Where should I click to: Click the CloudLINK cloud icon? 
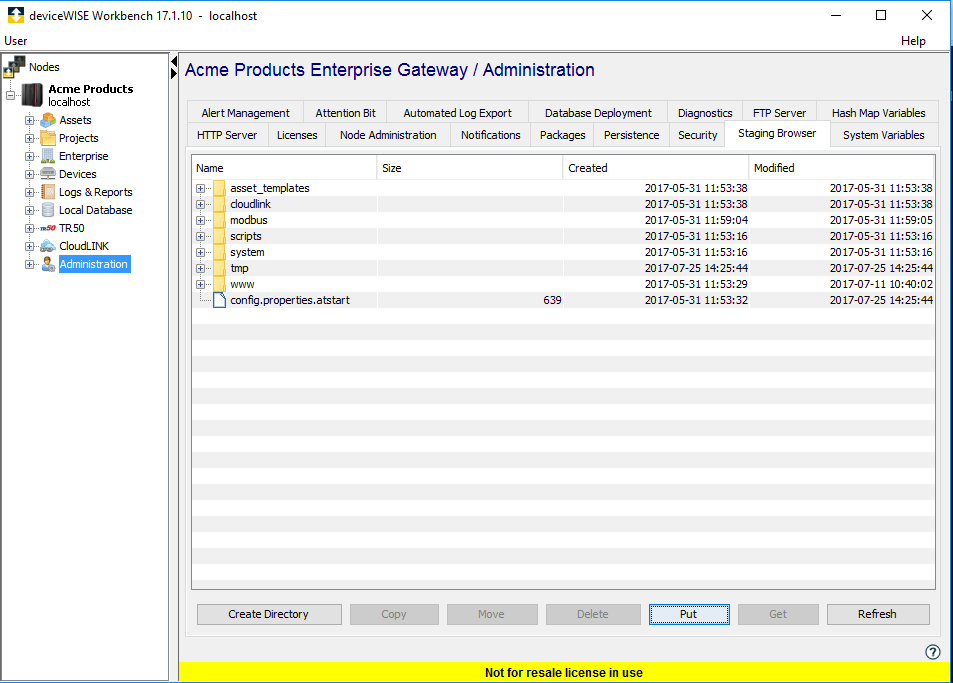48,246
